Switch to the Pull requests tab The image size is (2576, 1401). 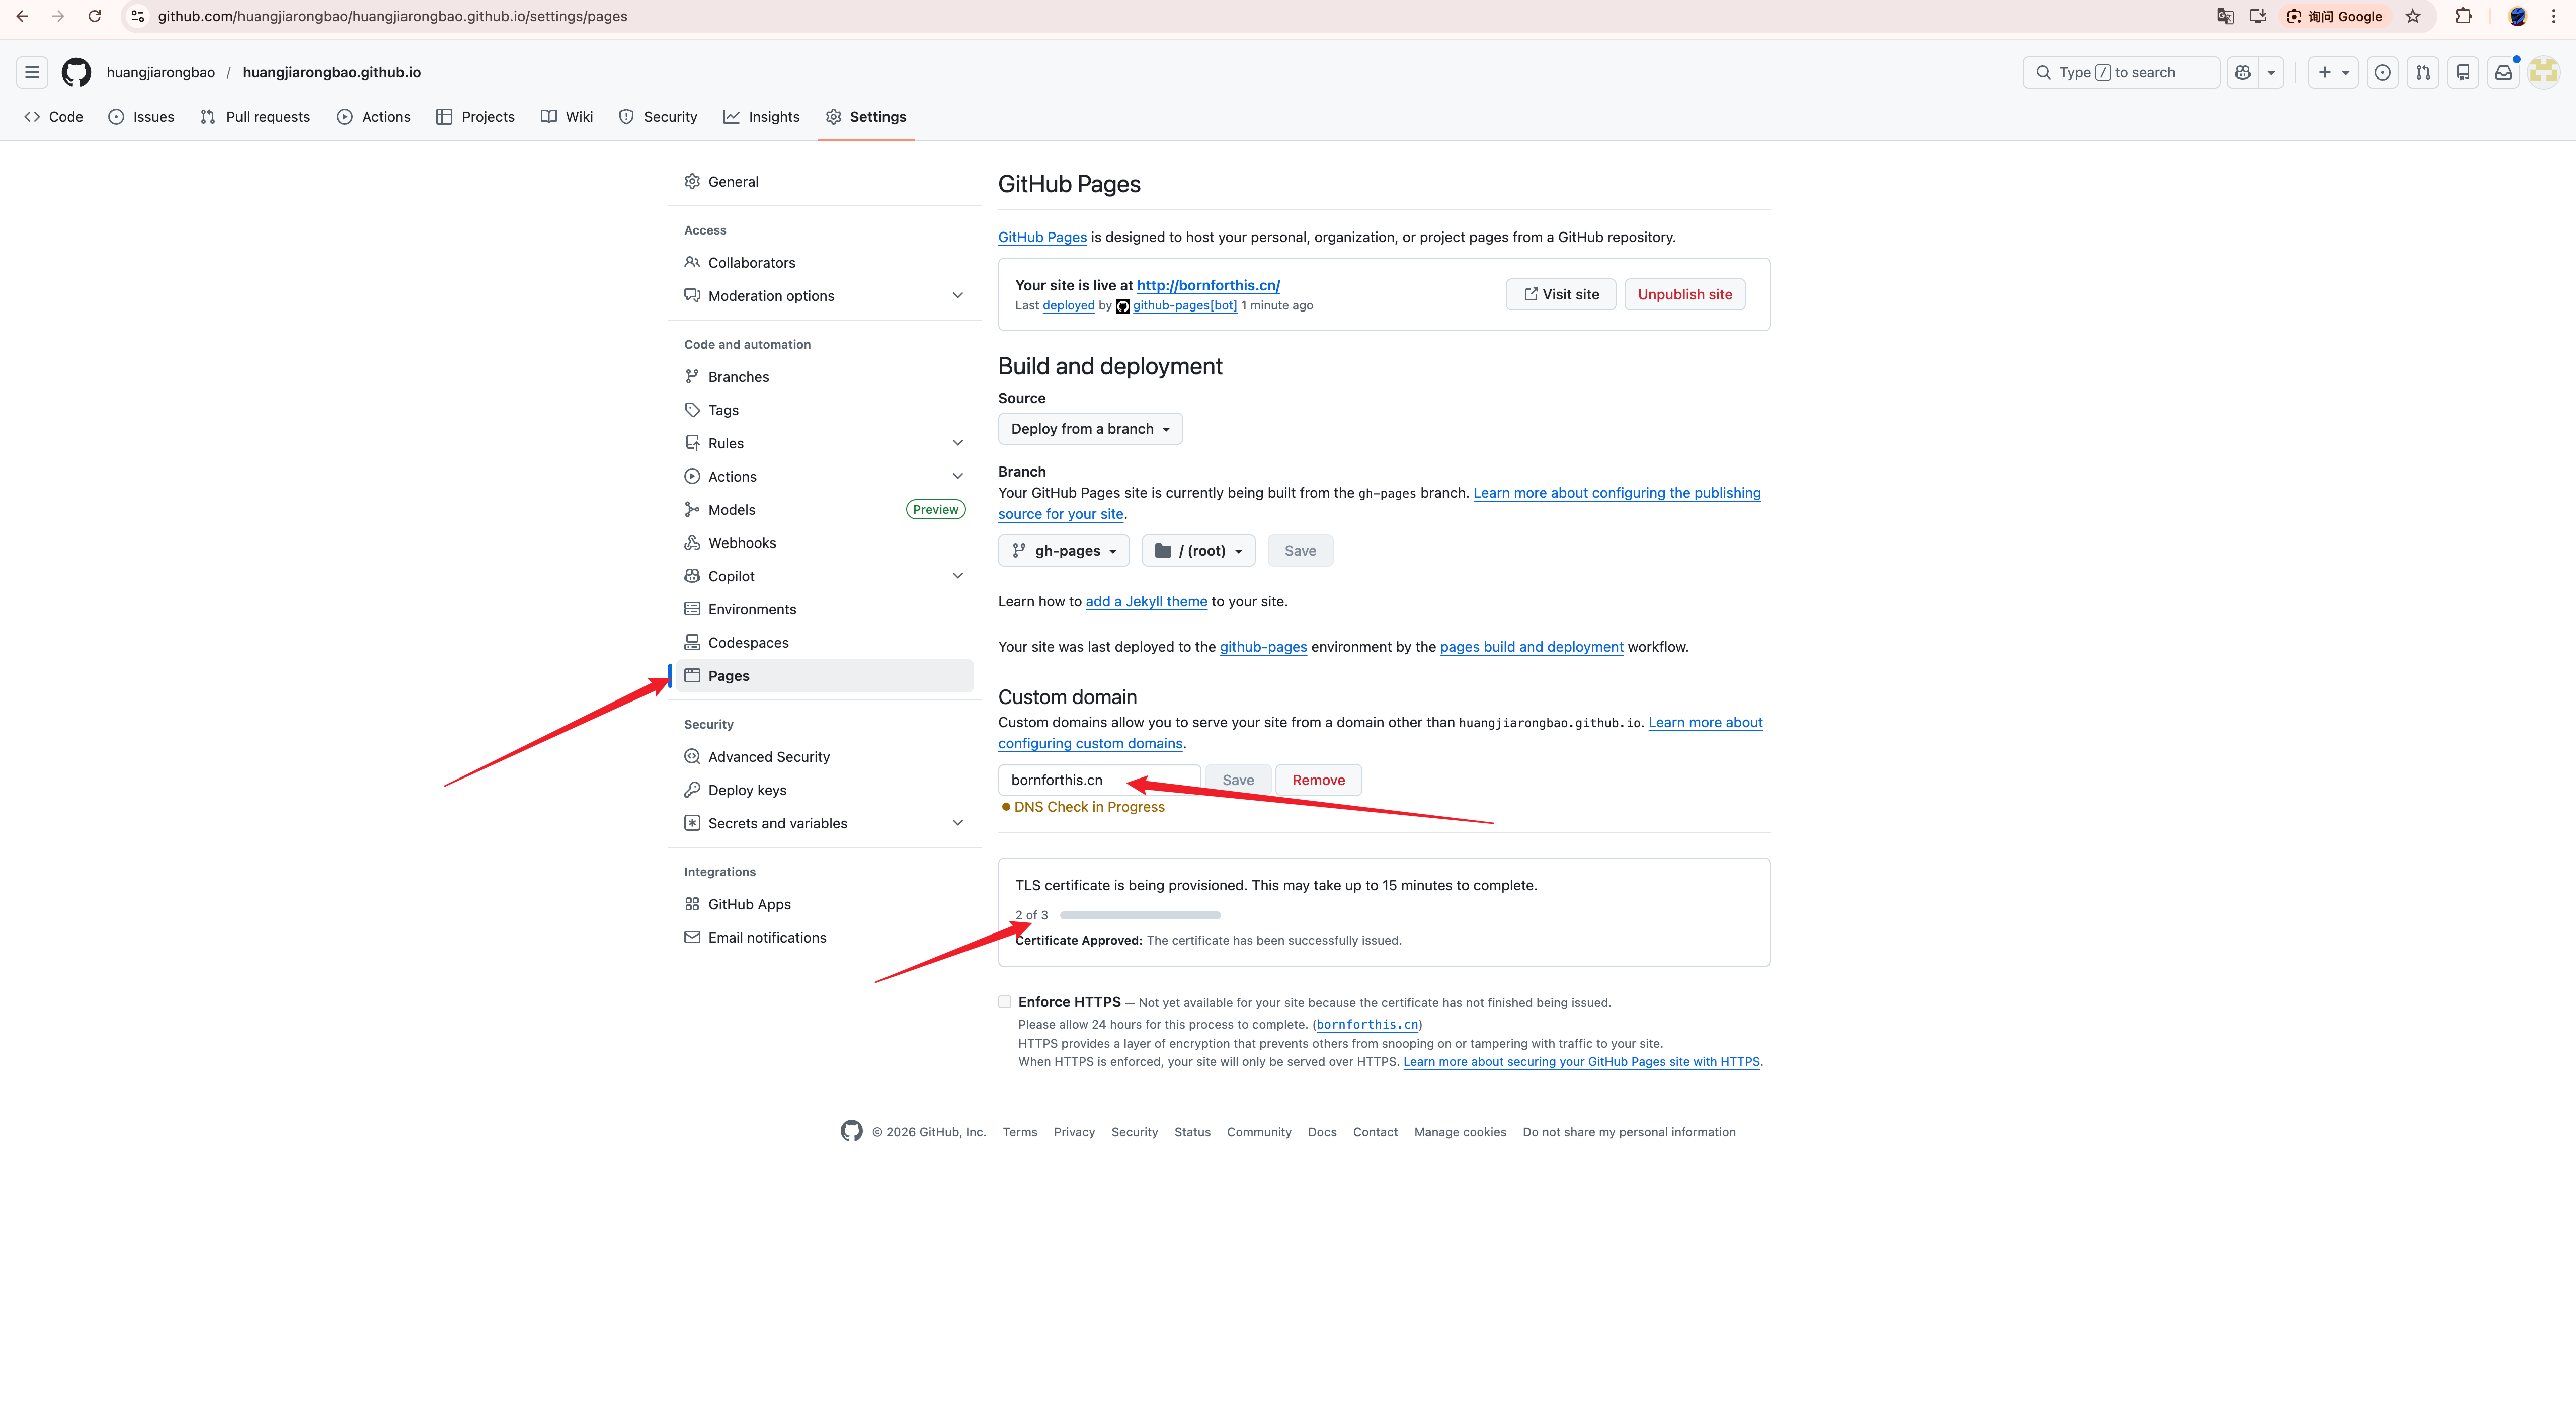pyautogui.click(x=255, y=117)
